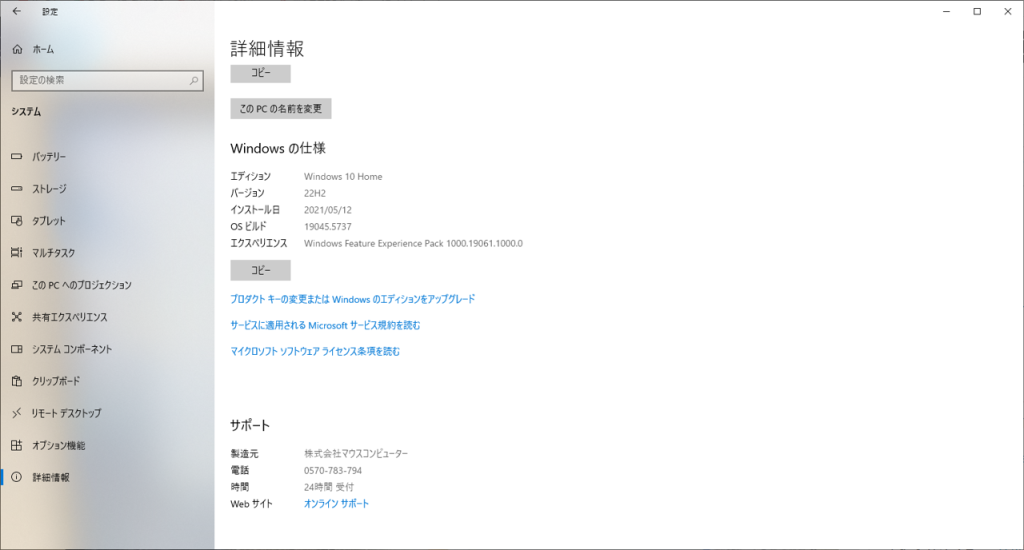Click the マルチタスク multitasking icon
1024x550 pixels.
pos(17,253)
